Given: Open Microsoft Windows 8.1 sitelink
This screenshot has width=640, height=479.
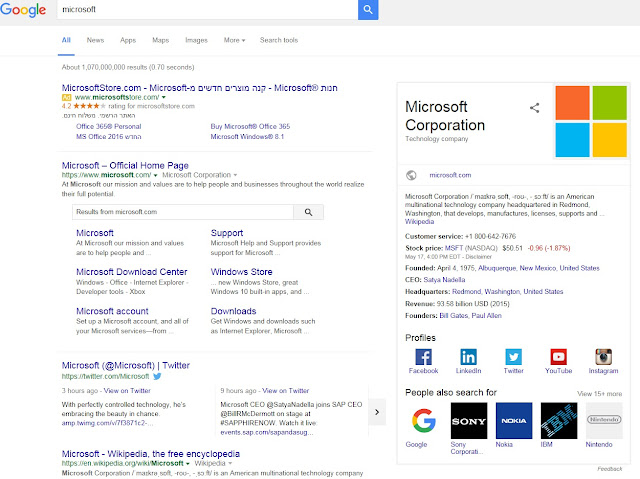Looking at the screenshot, I should pos(247,137).
